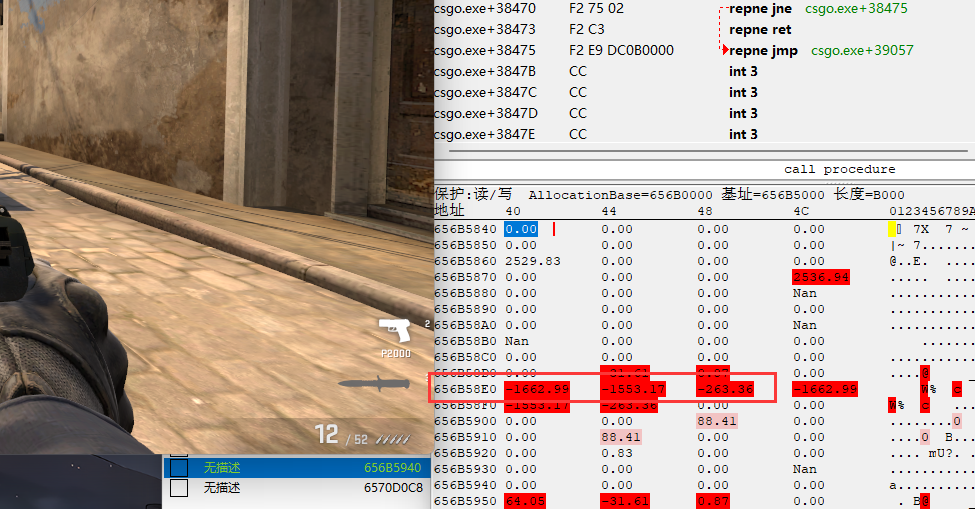Click memory address label 656B5930
975x509 pixels.
click(x=465, y=469)
